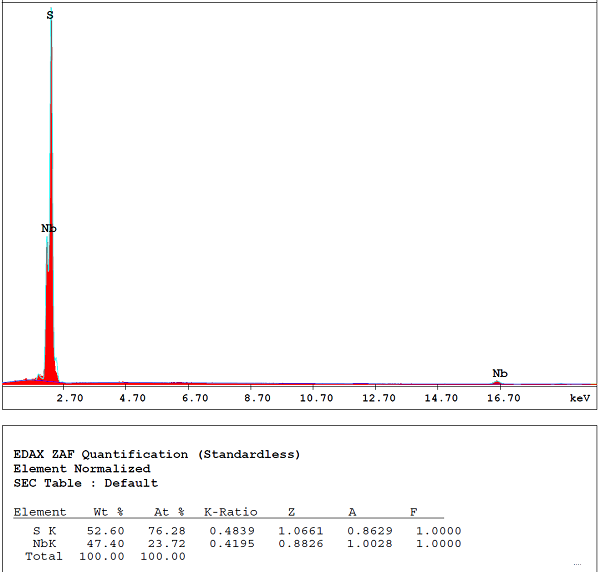This screenshot has width=600, height=572.
Task: Click the Element Normalized line
Action: (82, 469)
